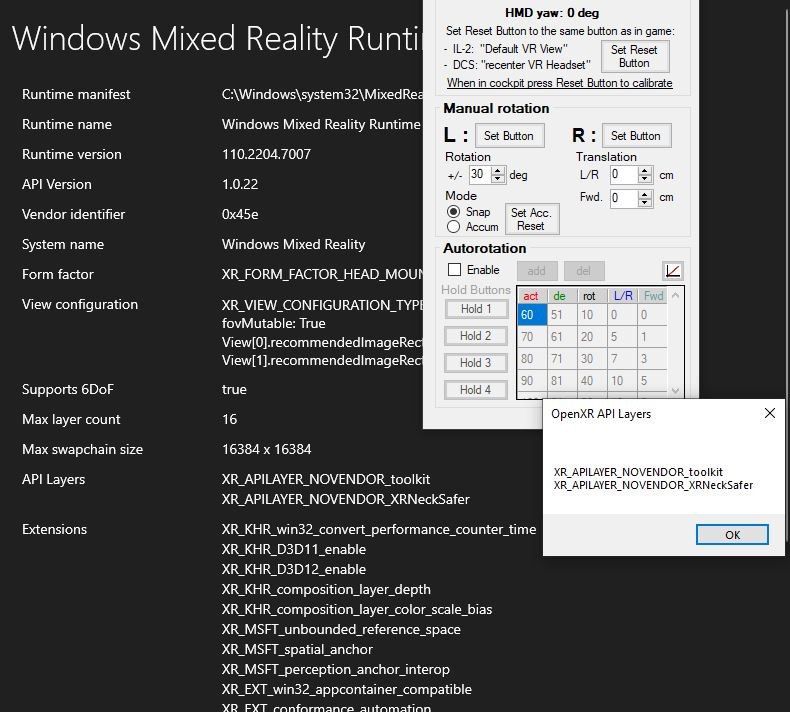Decrease Fwd. translation with down arrow
This screenshot has width=790, height=712.
[x=645, y=203]
